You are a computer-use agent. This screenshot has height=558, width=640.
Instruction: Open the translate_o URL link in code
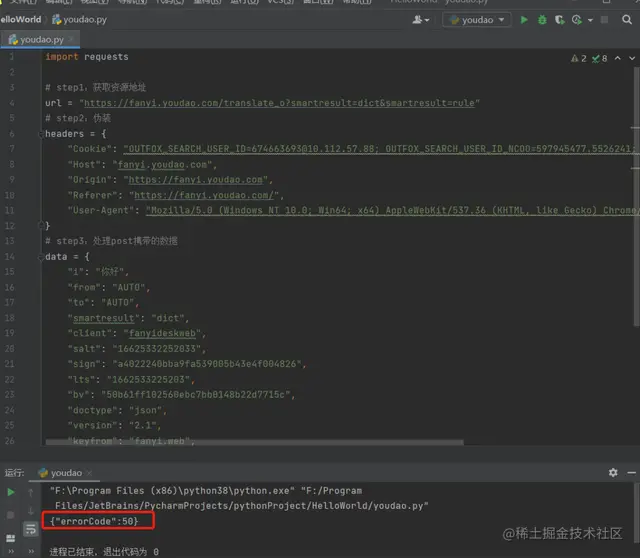(280, 103)
